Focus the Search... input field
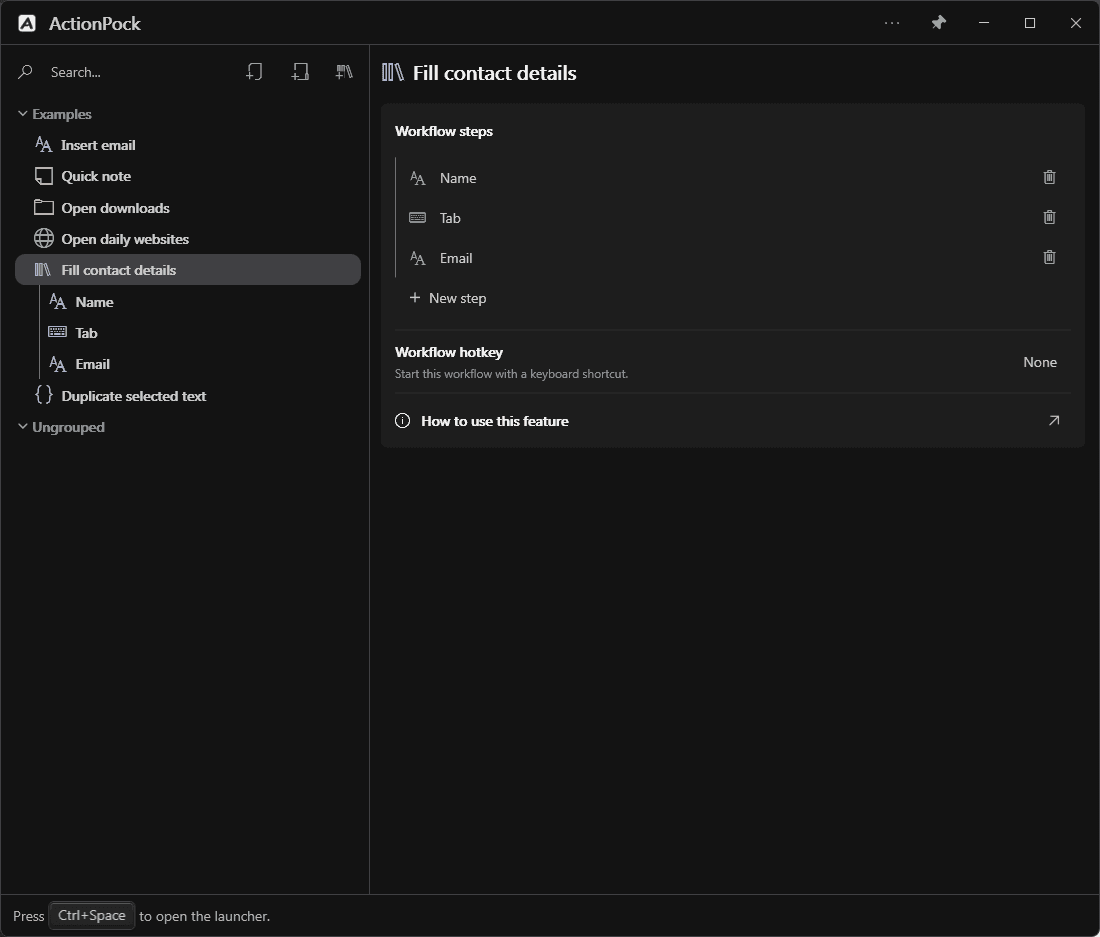The width and height of the screenshot is (1100, 937). (x=140, y=72)
